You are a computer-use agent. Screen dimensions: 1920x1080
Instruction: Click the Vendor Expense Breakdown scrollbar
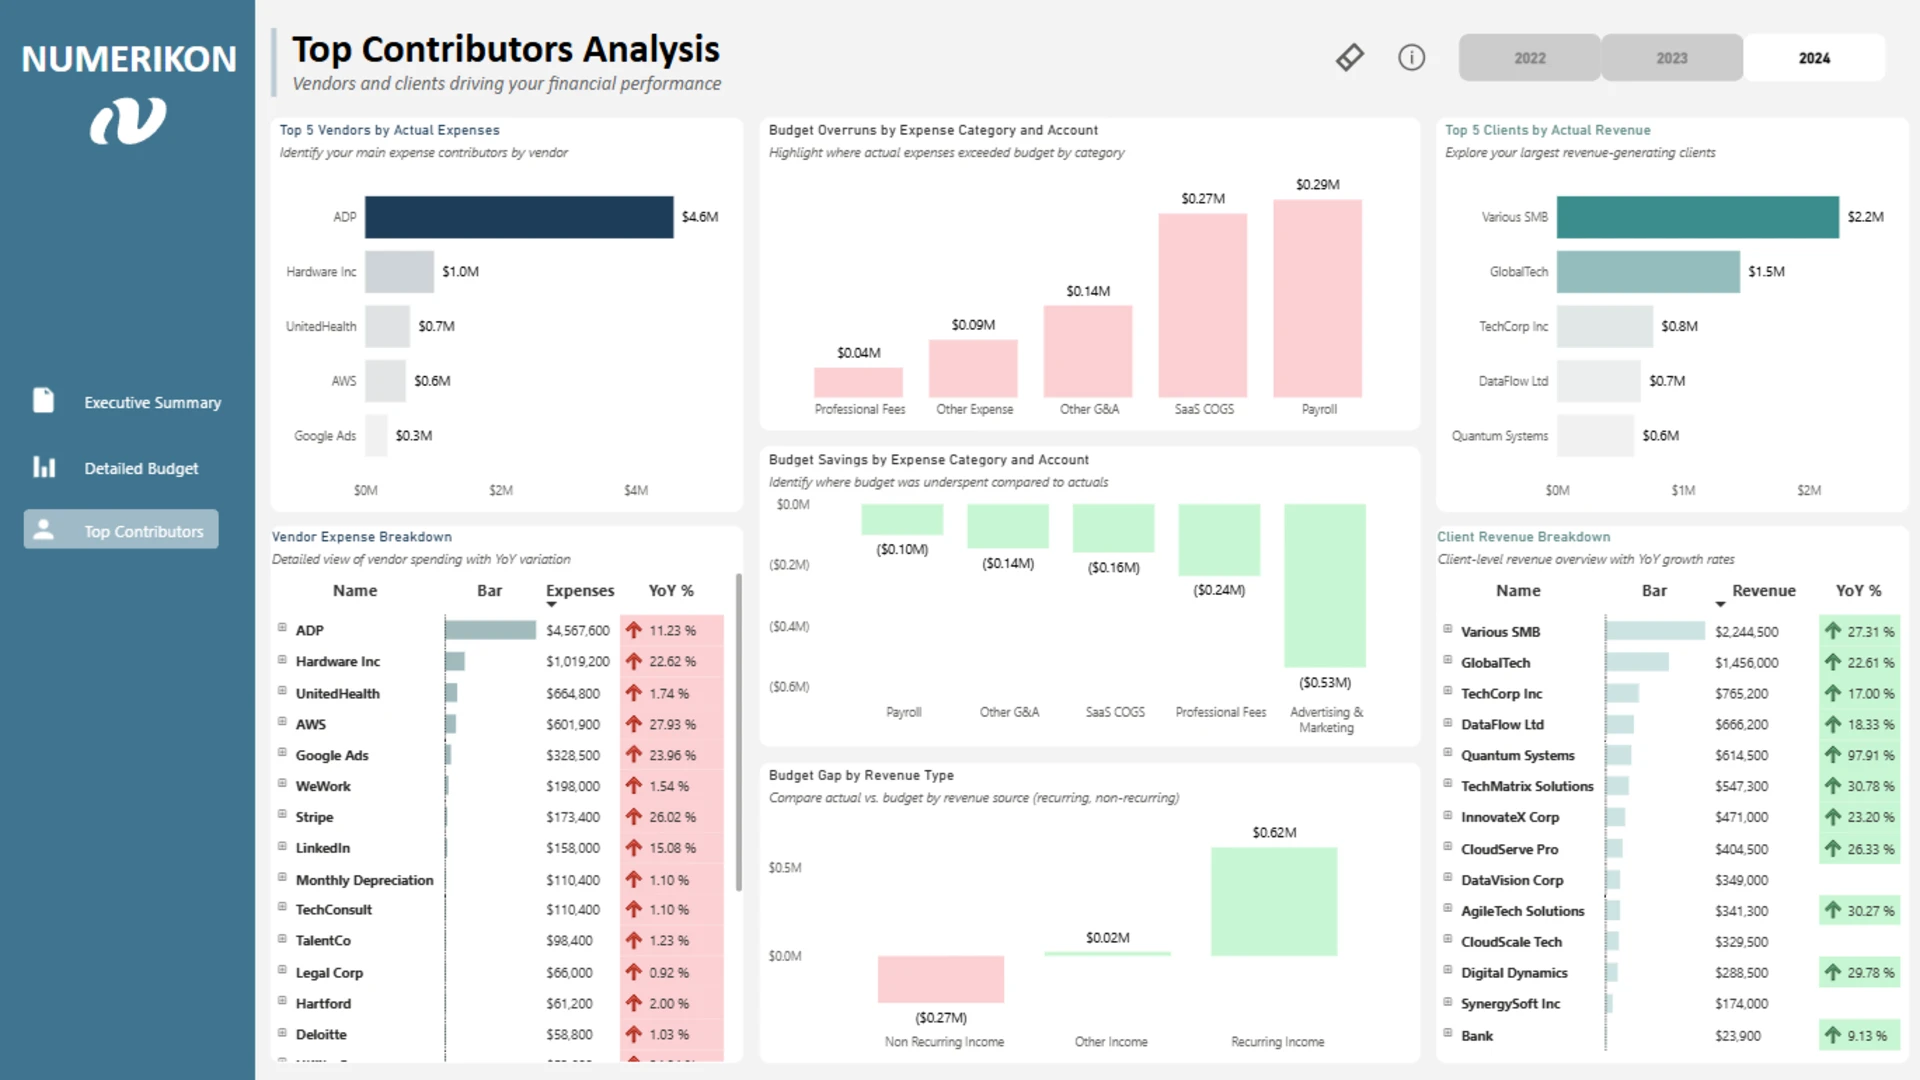pyautogui.click(x=738, y=732)
